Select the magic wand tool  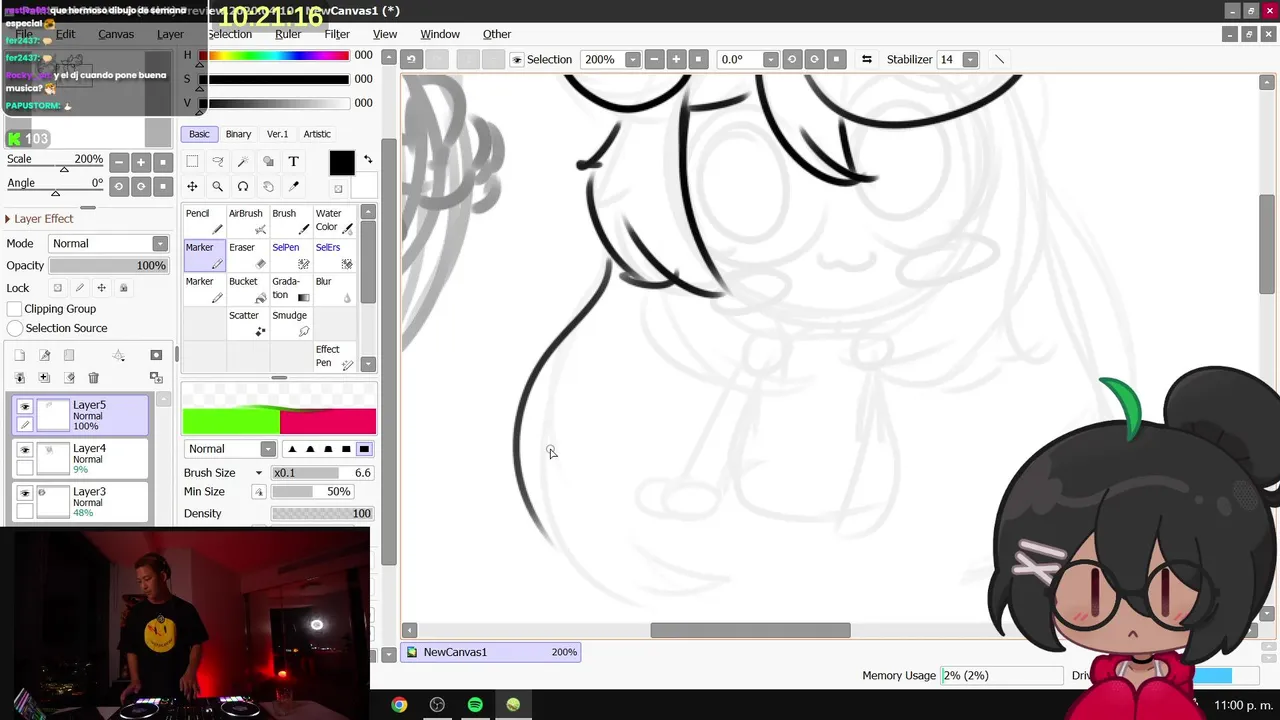(x=243, y=161)
